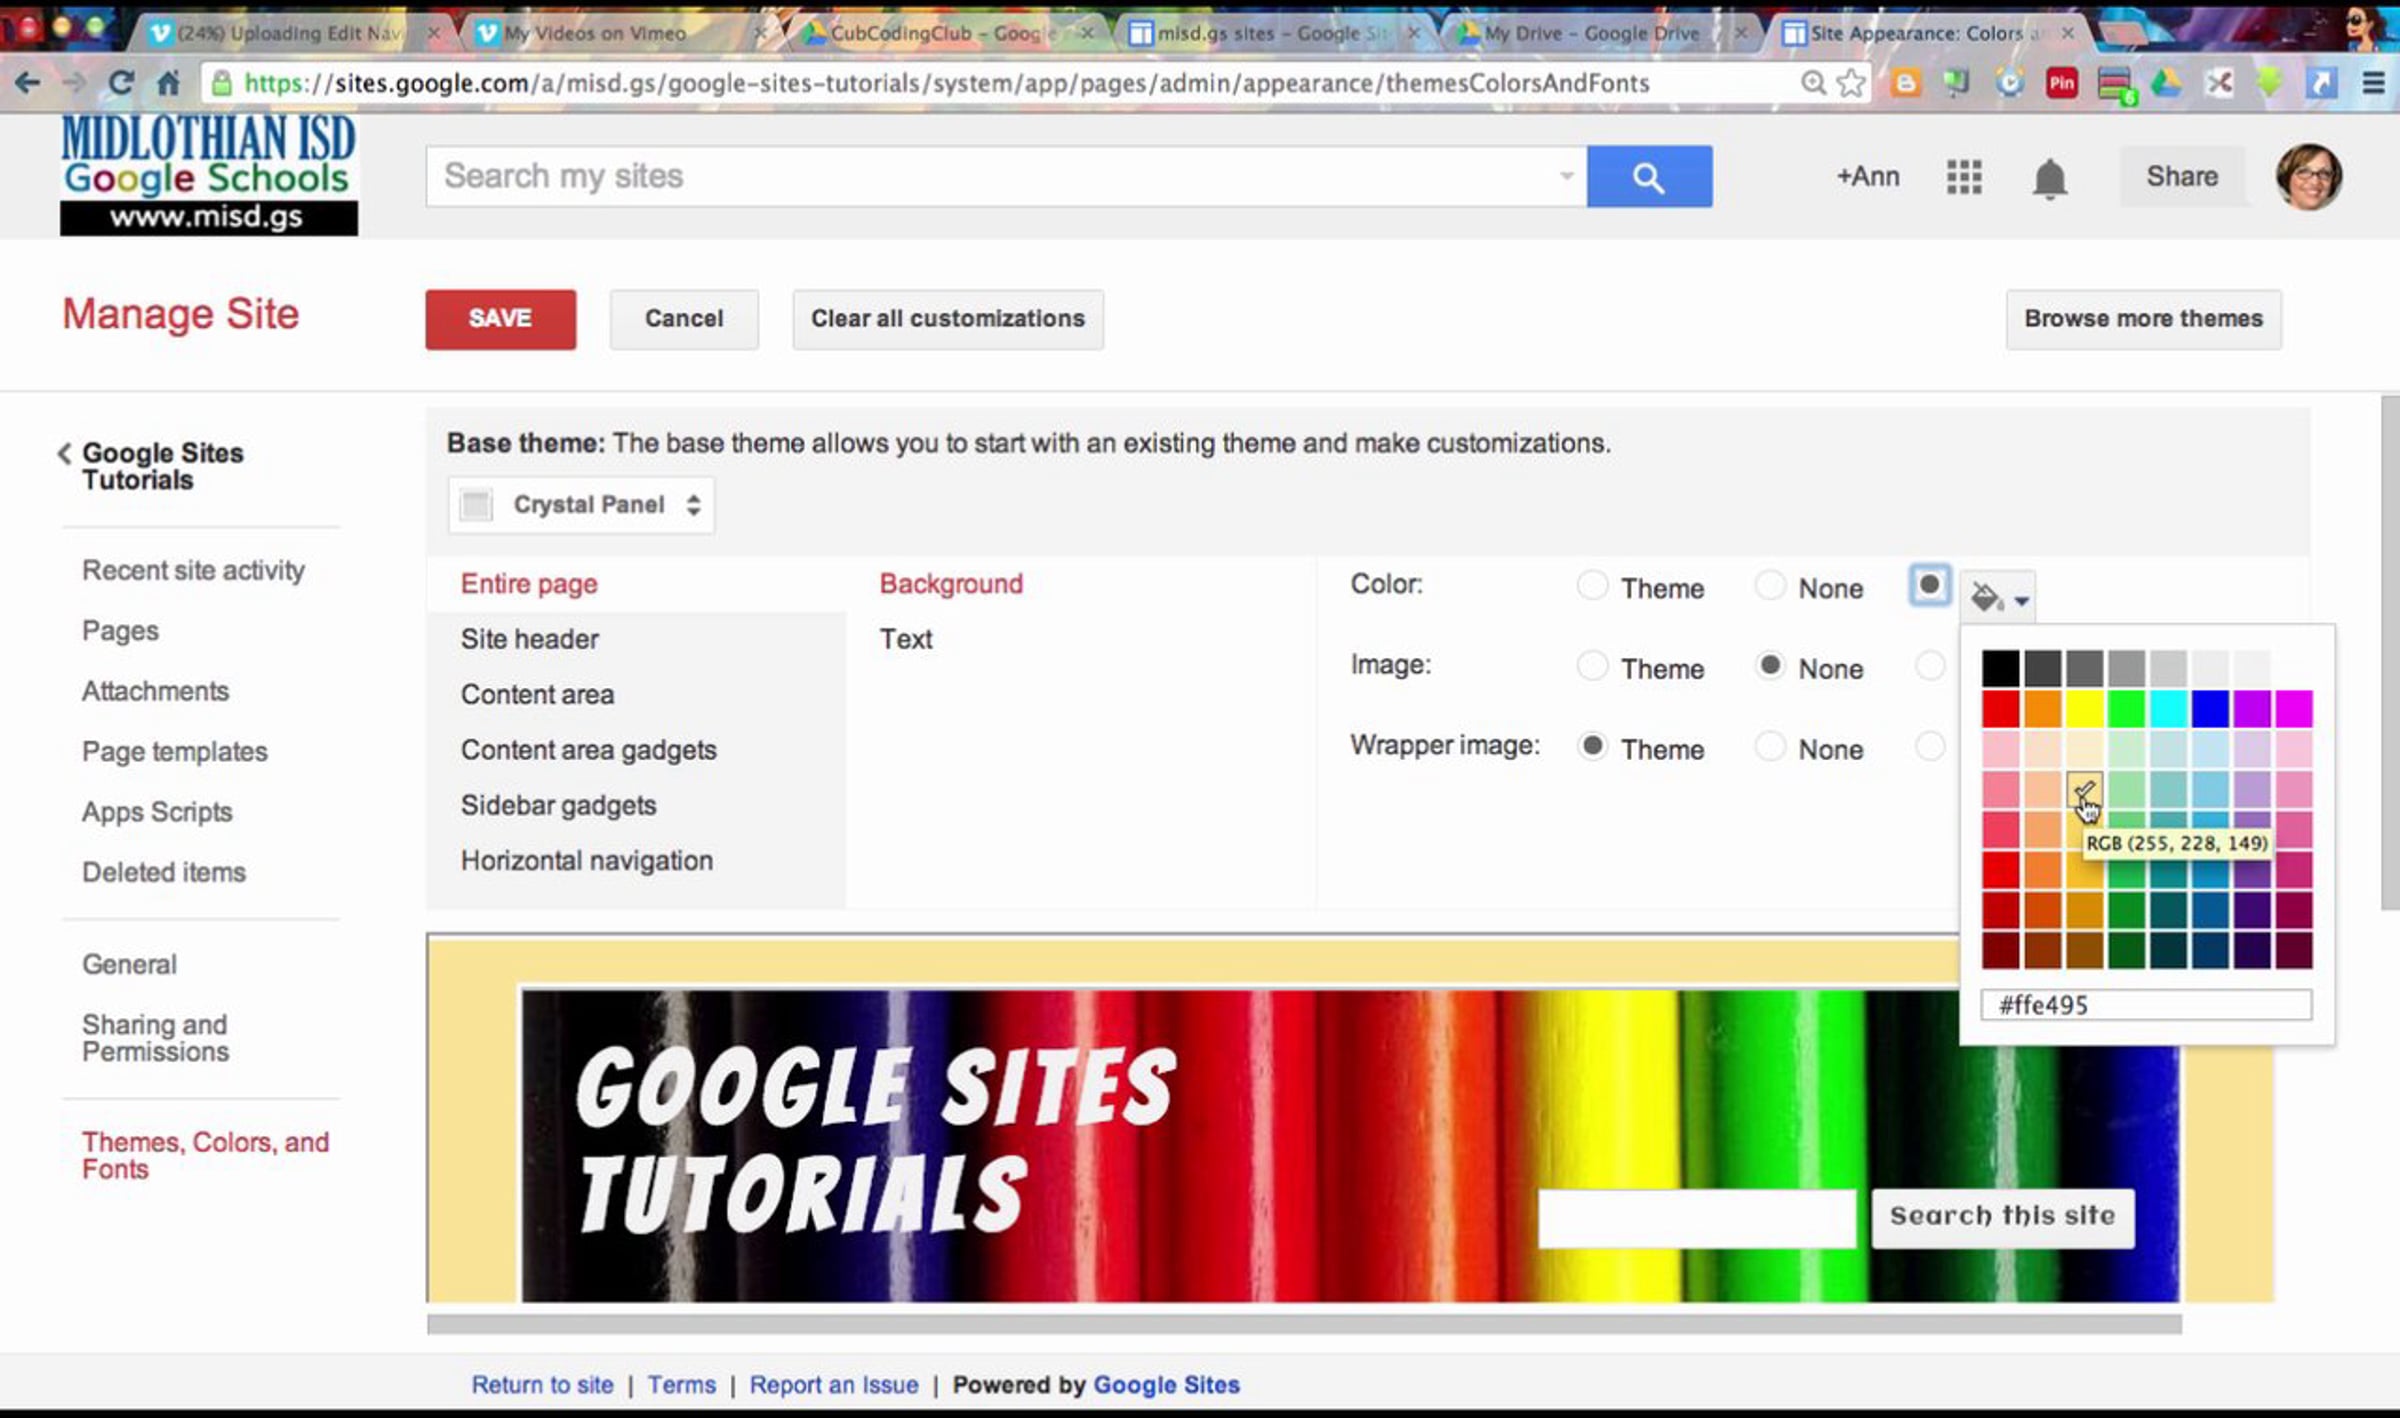This screenshot has height=1418, width=2400.
Task: Select Site header in section list
Action: (529, 639)
